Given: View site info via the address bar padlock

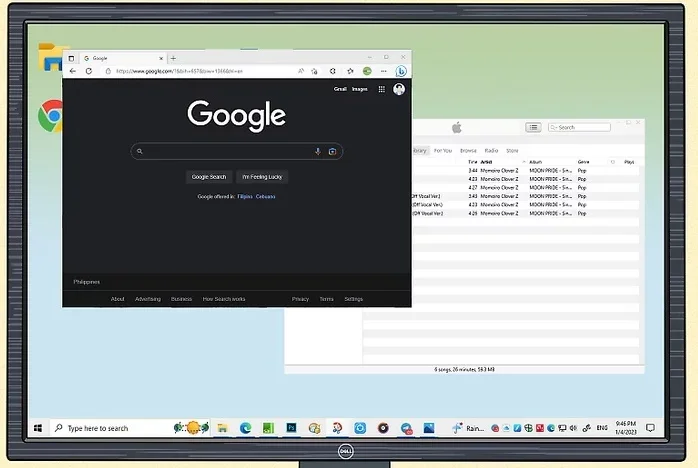Looking at the screenshot, I should tap(108, 71).
